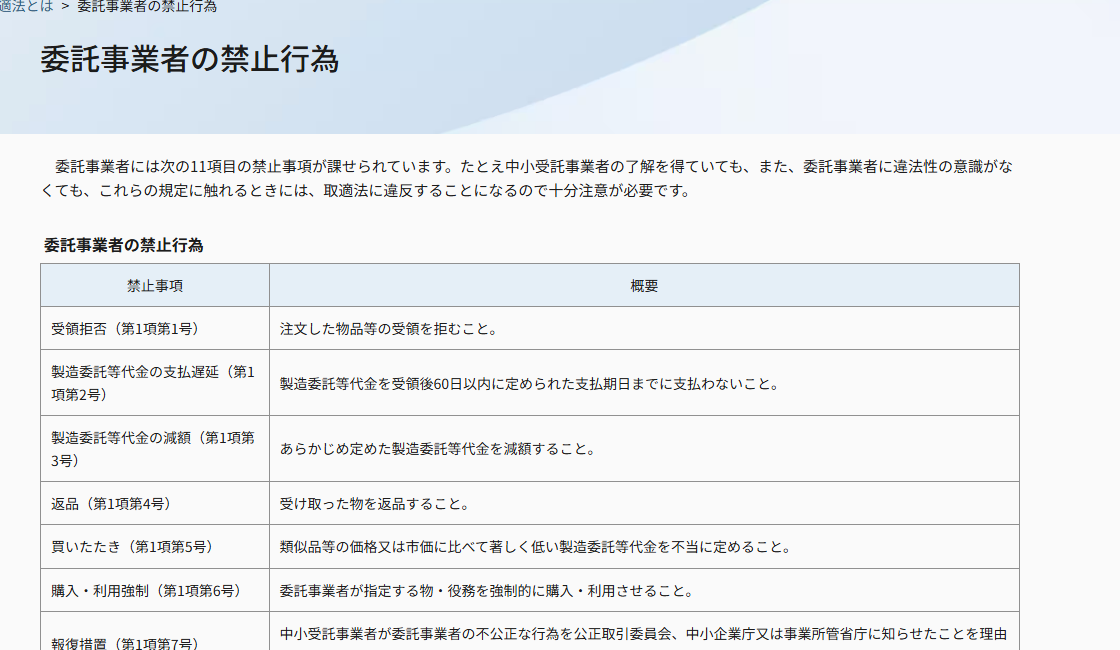Open the 適法とは breadcrumb link
The width and height of the screenshot is (1120, 650).
coord(26,6)
